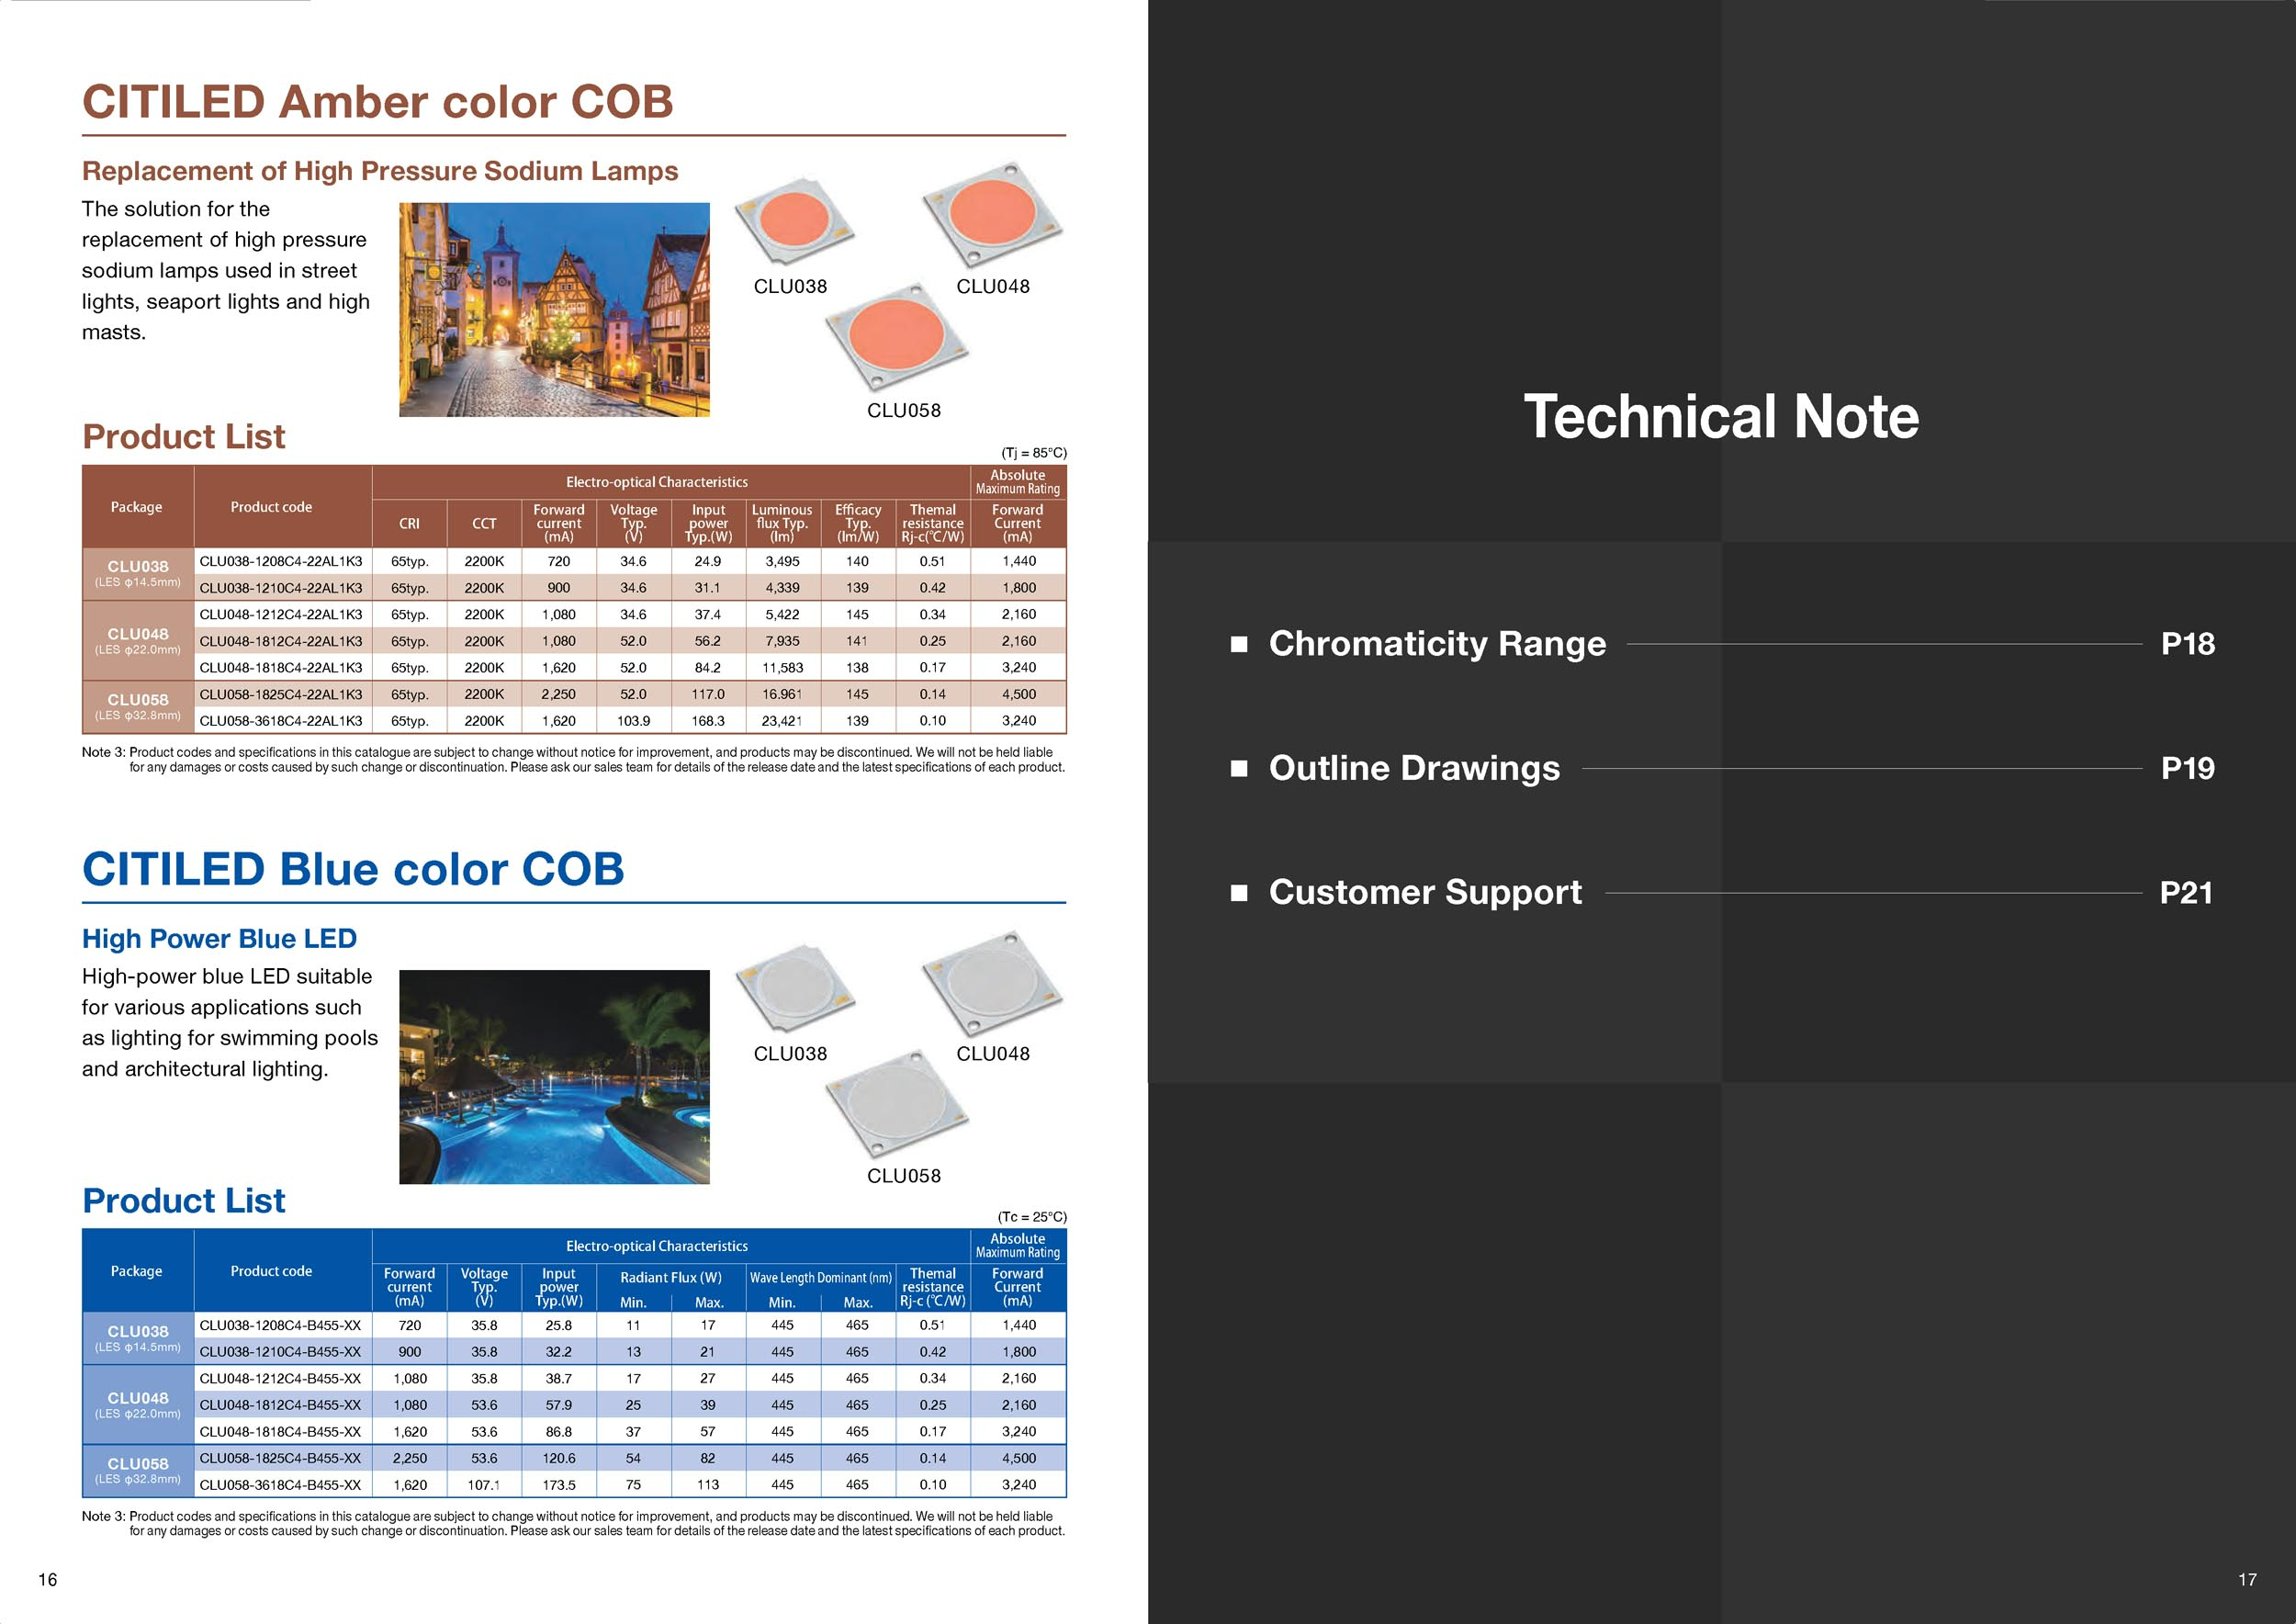The width and height of the screenshot is (2296, 1624).
Task: Click product code CLU038-1208C4-B455-XX
Action: click(x=280, y=1325)
